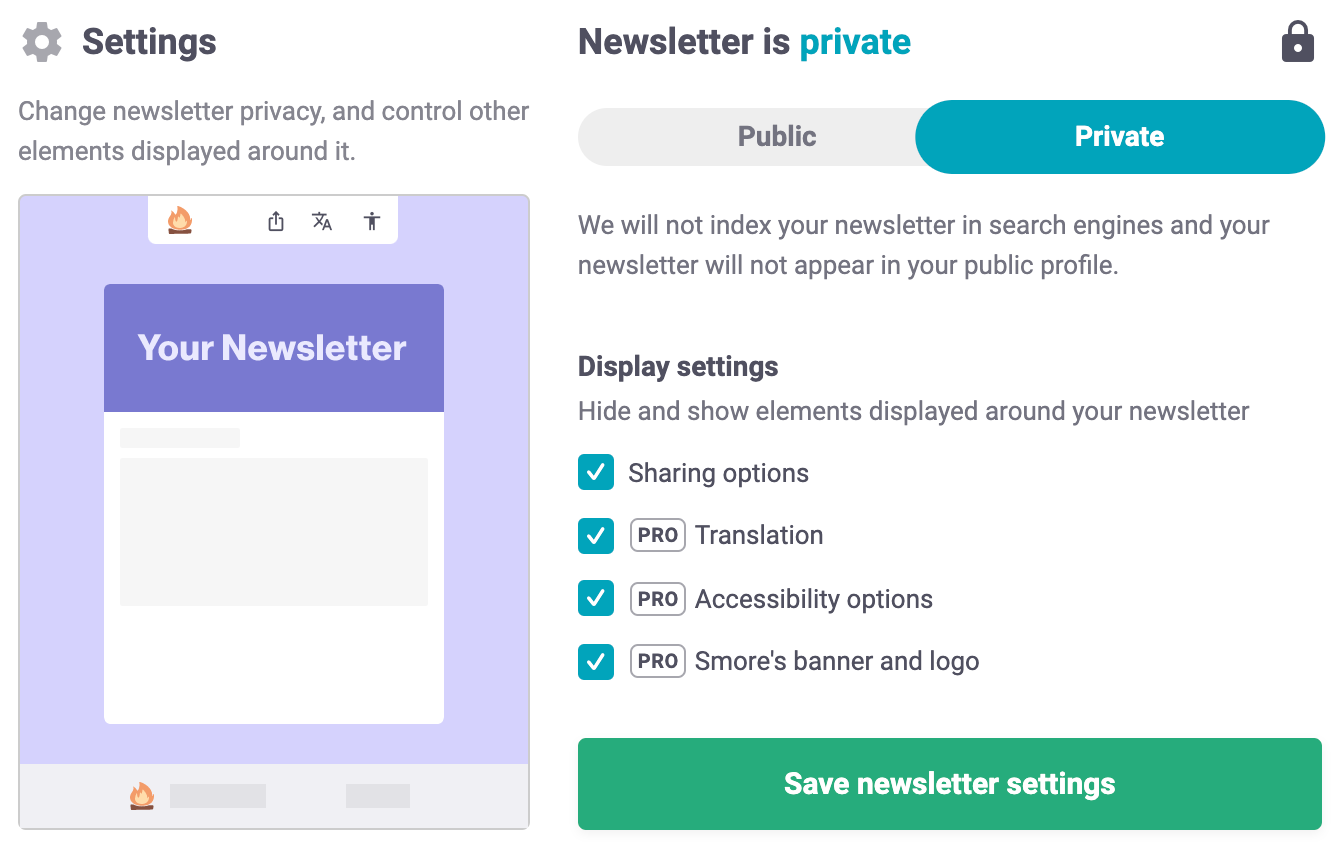1332x842 pixels.
Task: Switch the newsletter to Public
Action: pyautogui.click(x=777, y=136)
